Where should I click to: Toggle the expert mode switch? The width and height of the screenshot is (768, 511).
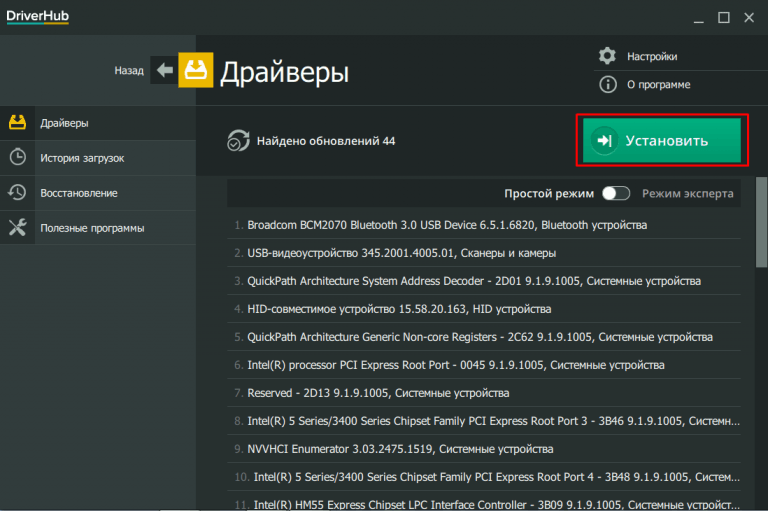coord(615,193)
